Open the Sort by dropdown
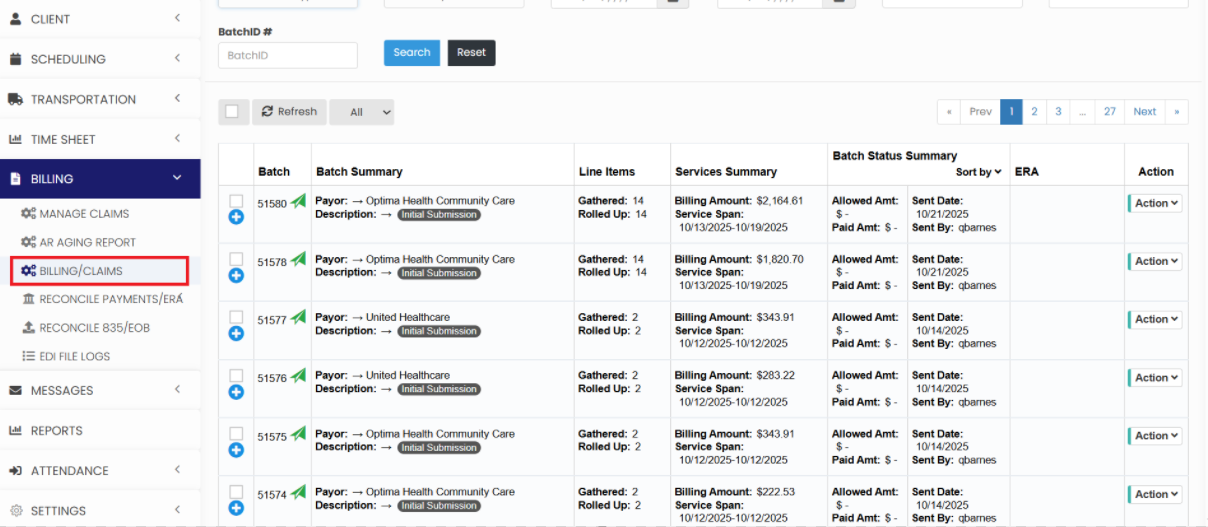 [978, 172]
